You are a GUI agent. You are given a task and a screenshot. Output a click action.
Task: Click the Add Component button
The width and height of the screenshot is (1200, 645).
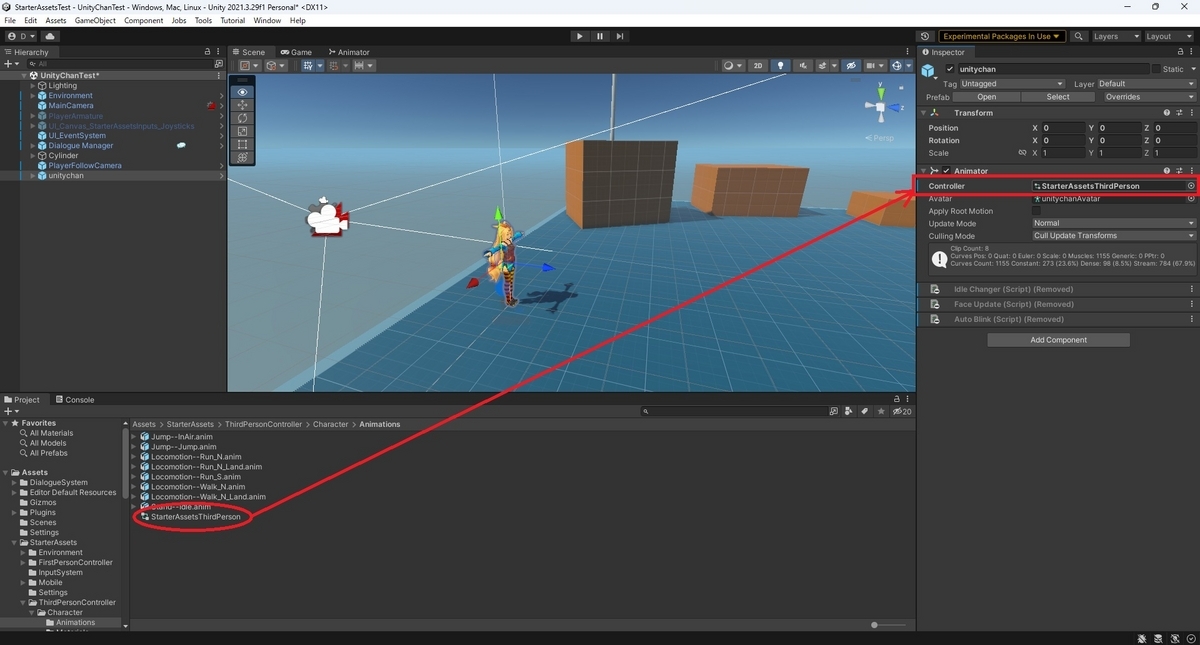(1058, 340)
